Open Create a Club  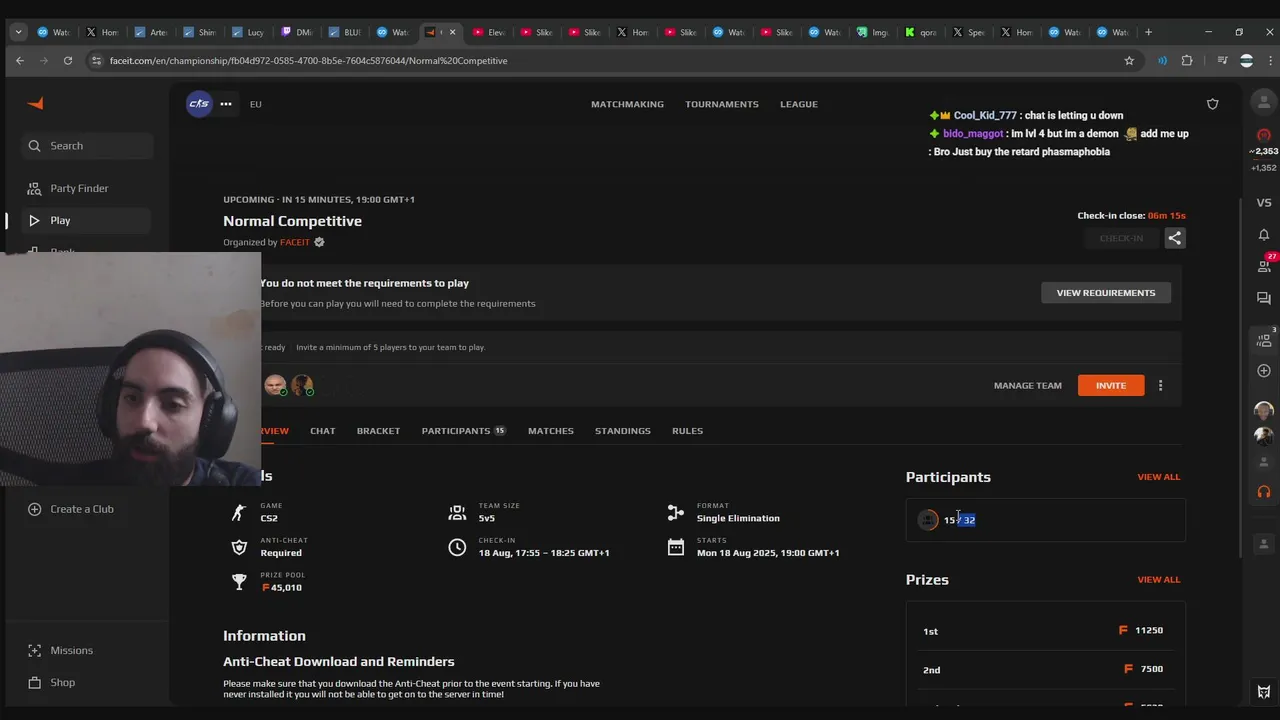click(82, 509)
